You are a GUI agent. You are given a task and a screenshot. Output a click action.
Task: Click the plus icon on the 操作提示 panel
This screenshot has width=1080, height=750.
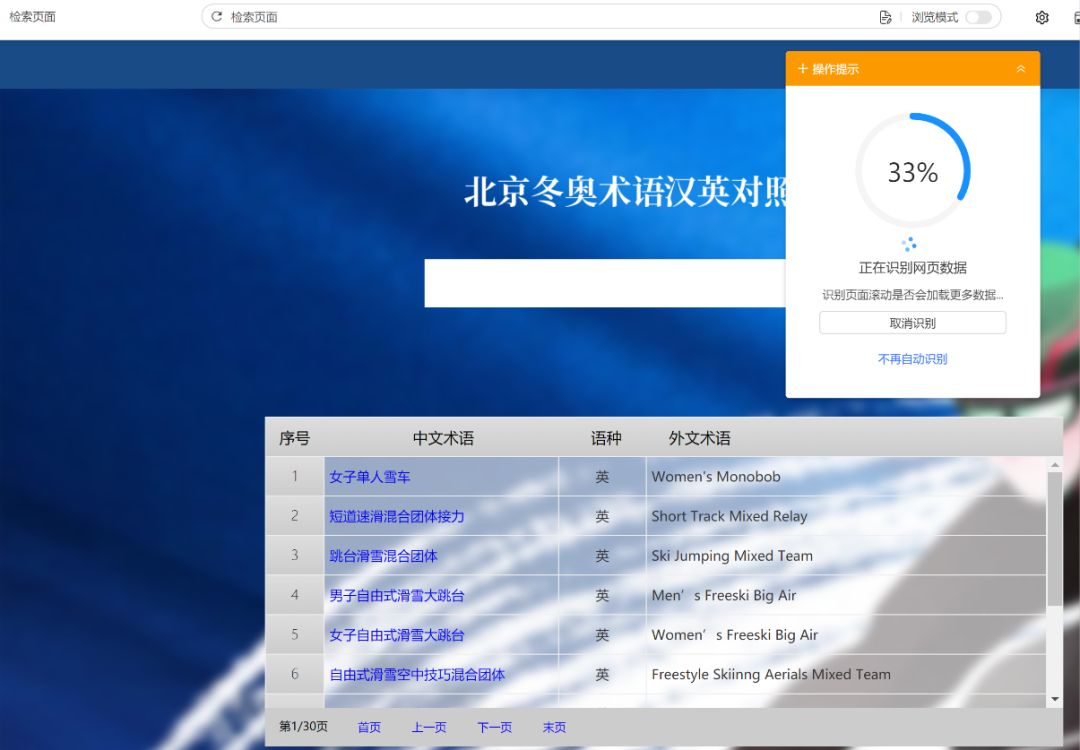[801, 68]
